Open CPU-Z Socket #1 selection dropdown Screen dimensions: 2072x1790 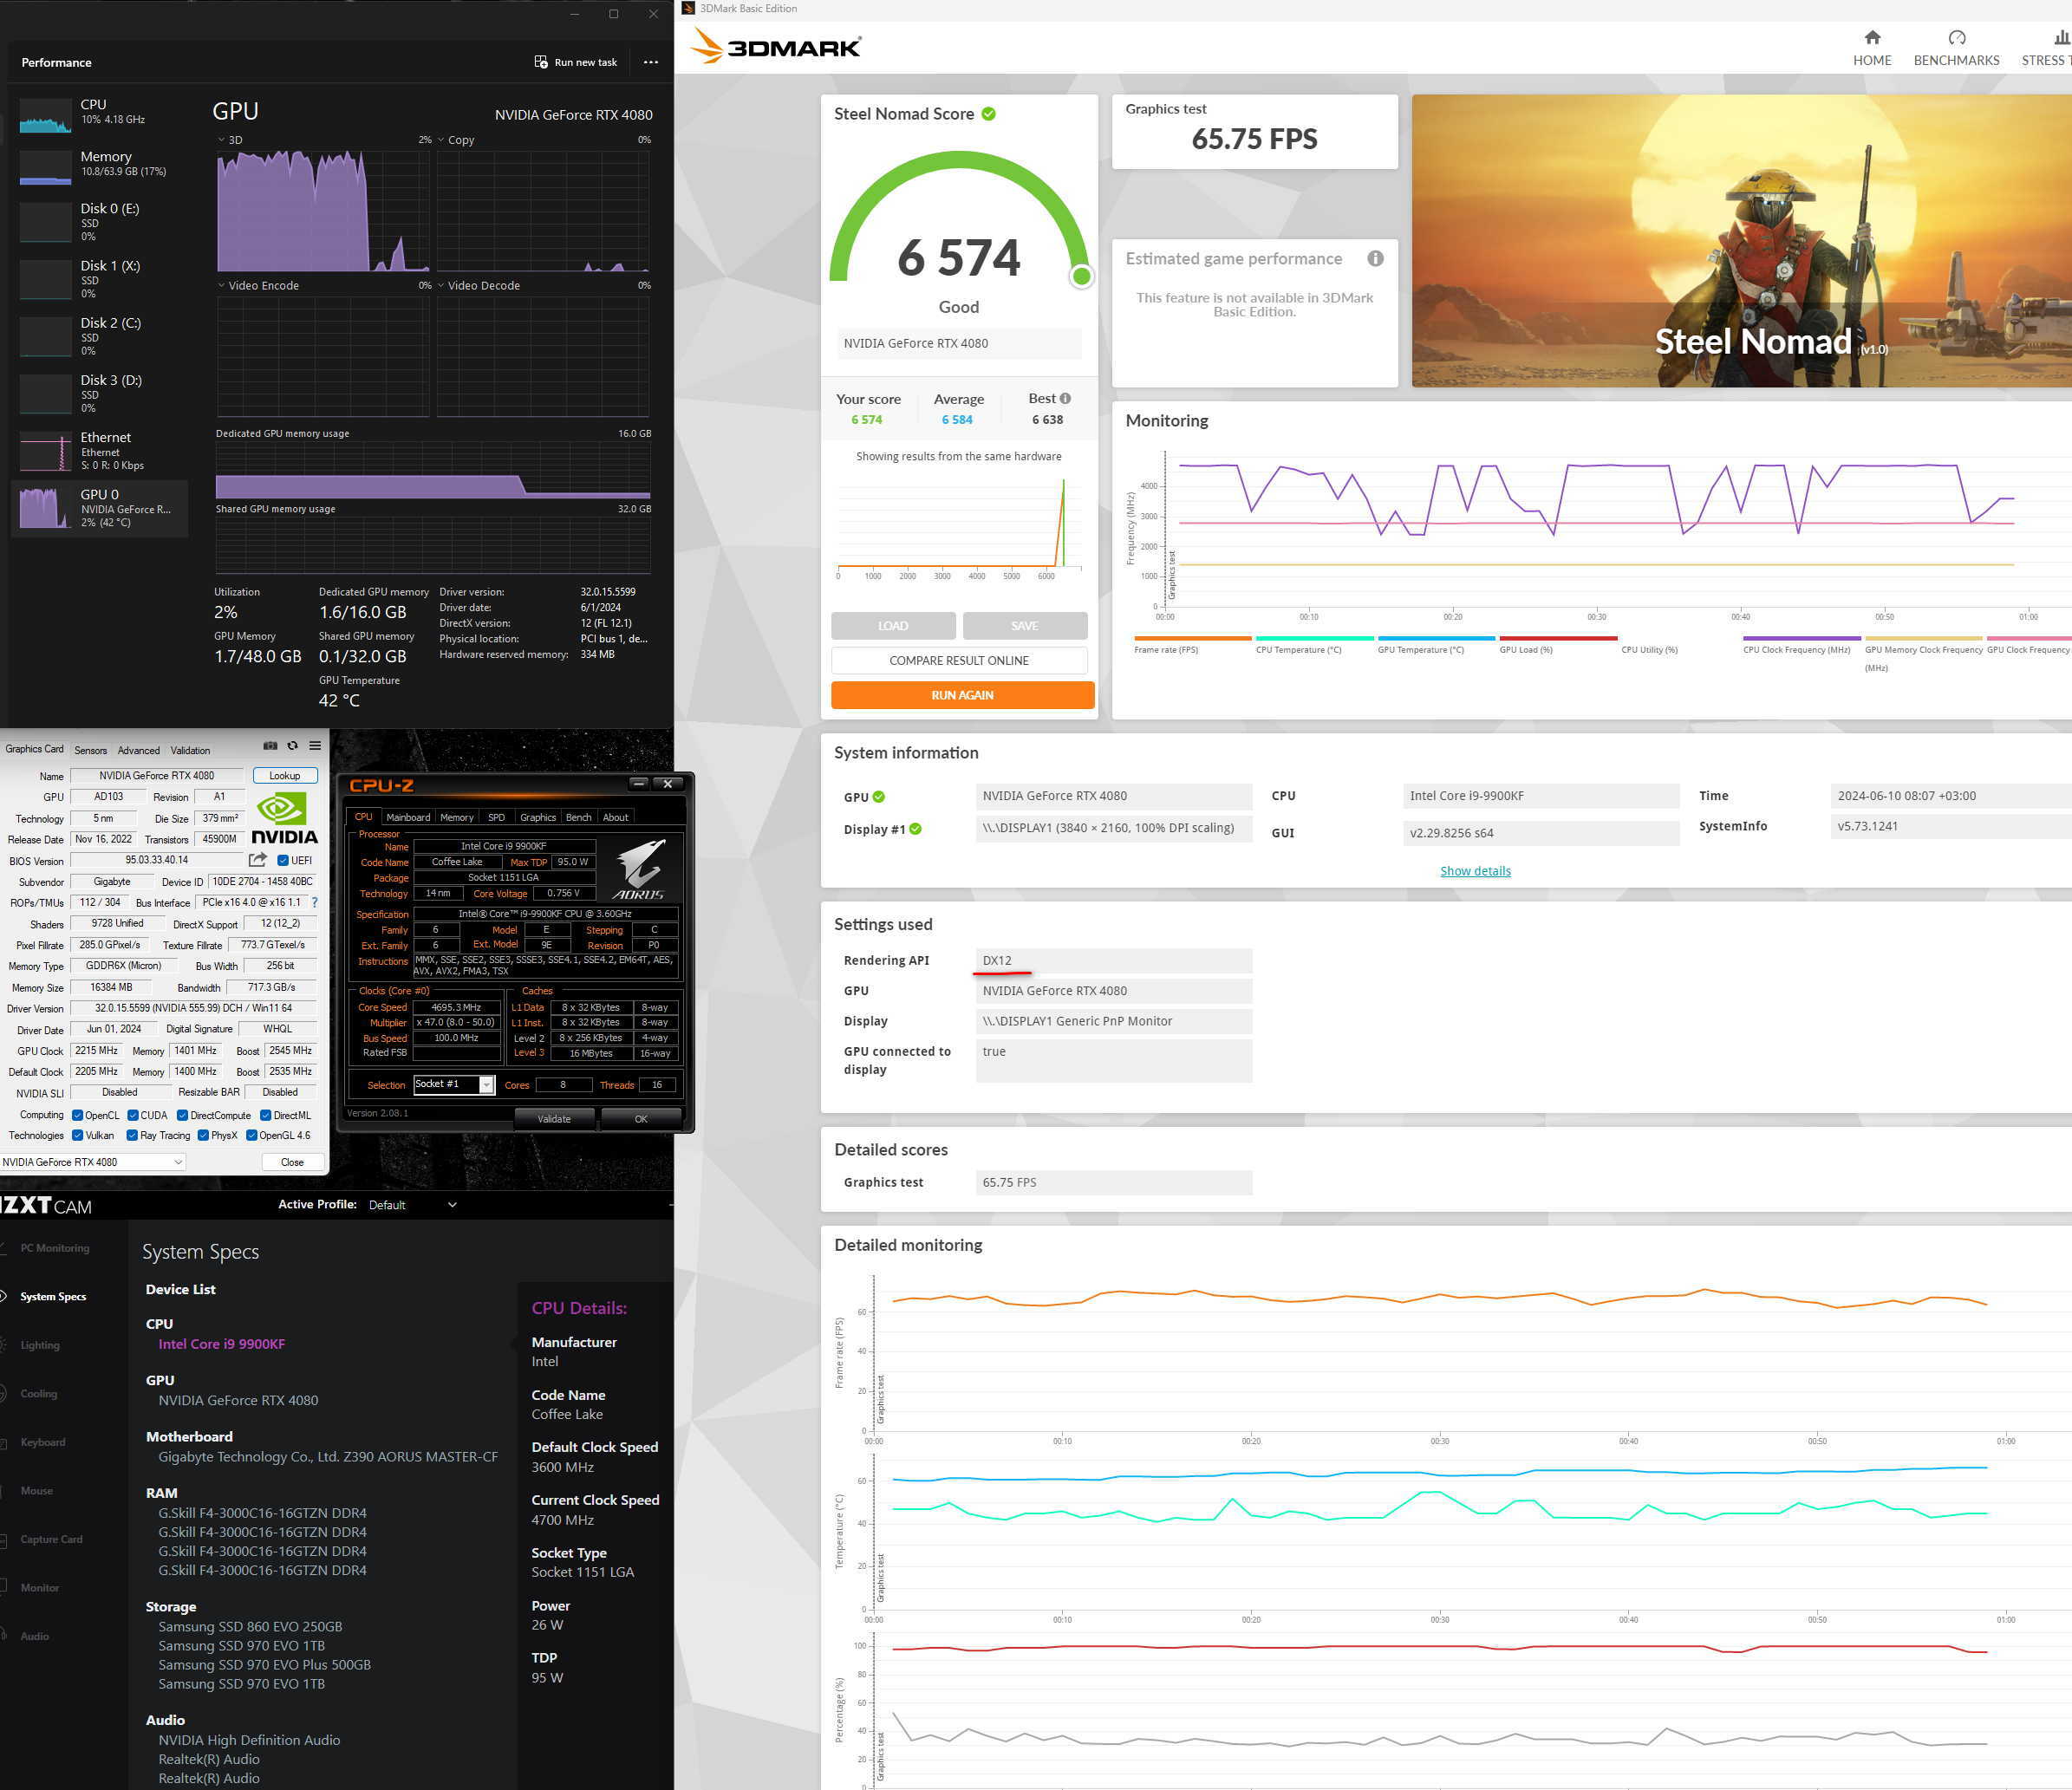tap(454, 1084)
